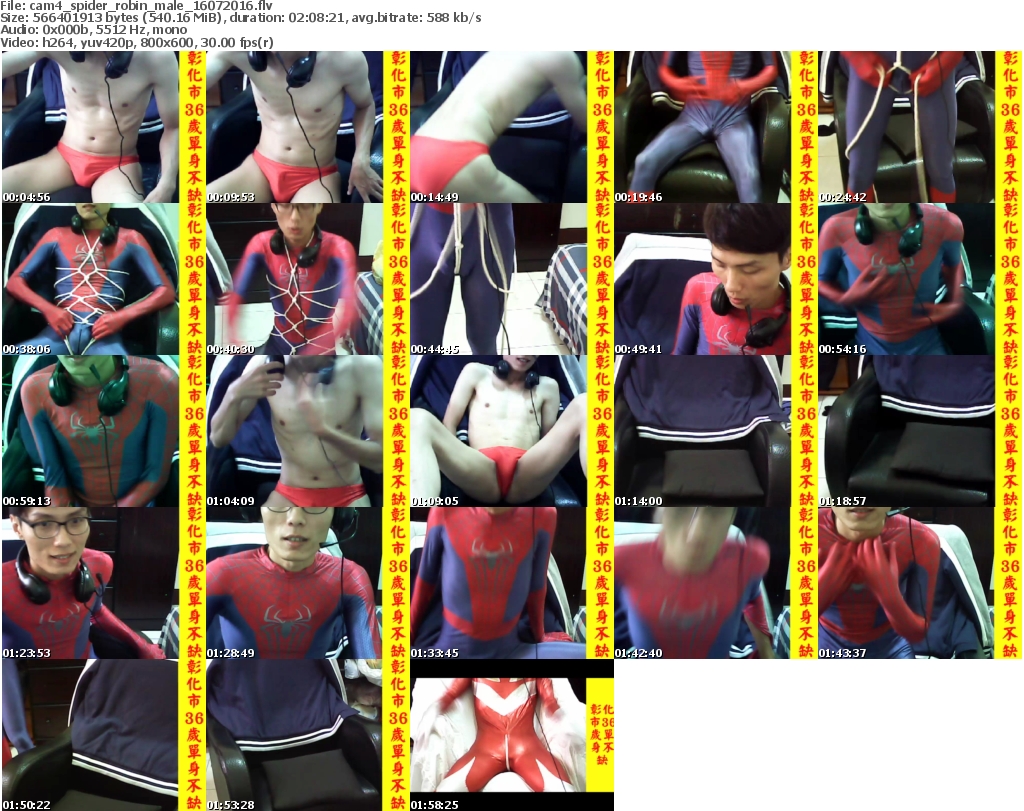Open the blurred frame at 01:42:40

716,583
